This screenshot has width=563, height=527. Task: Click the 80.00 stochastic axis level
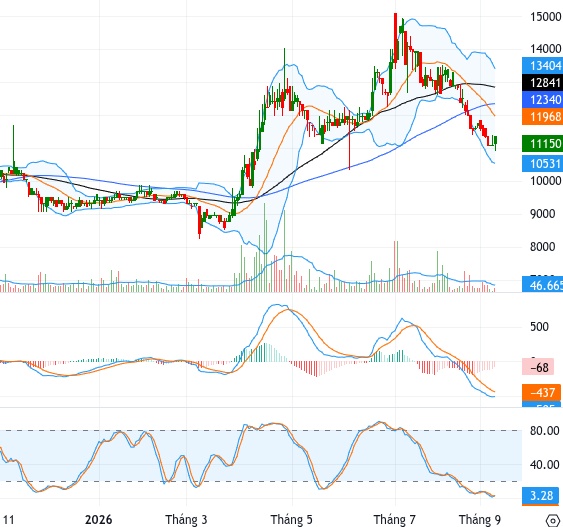click(544, 430)
